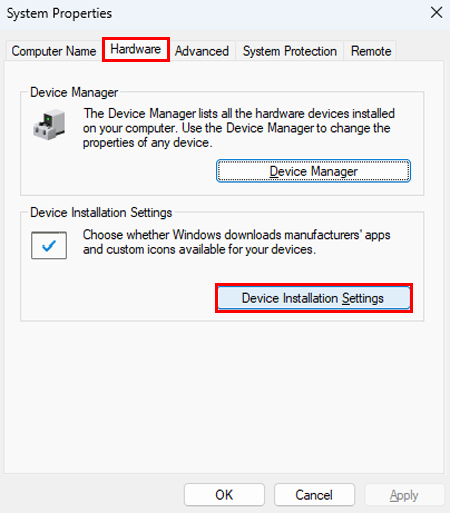Click the Device Manager hardware icon
450x513 pixels.
point(49,125)
